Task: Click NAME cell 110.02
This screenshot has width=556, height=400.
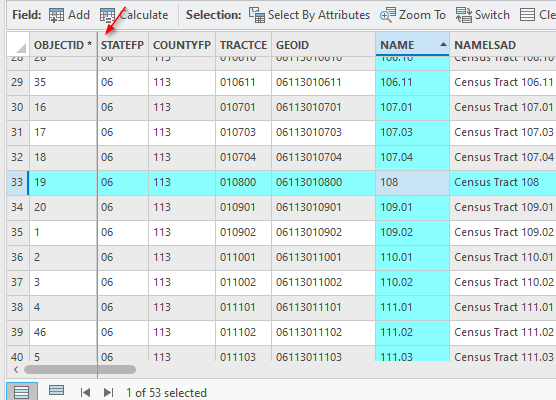Action: pyautogui.click(x=412, y=283)
